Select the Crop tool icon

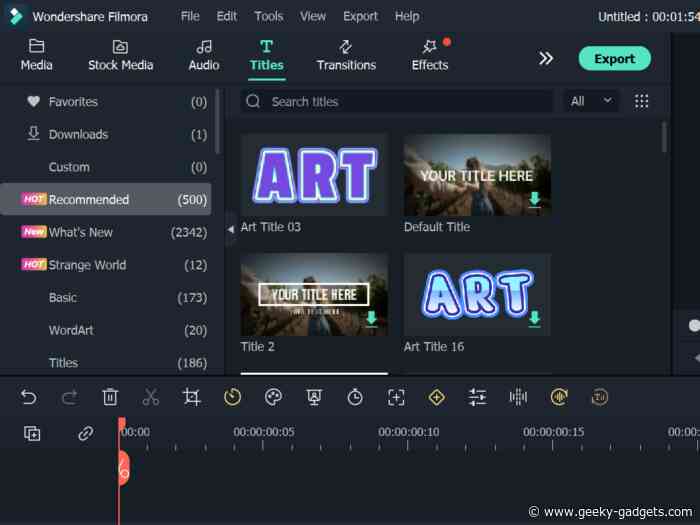click(x=192, y=396)
